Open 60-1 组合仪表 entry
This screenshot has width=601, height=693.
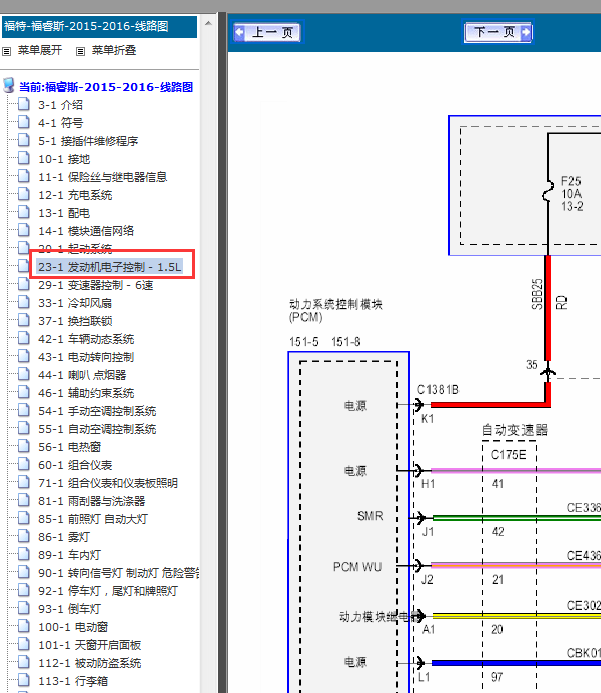(75, 465)
